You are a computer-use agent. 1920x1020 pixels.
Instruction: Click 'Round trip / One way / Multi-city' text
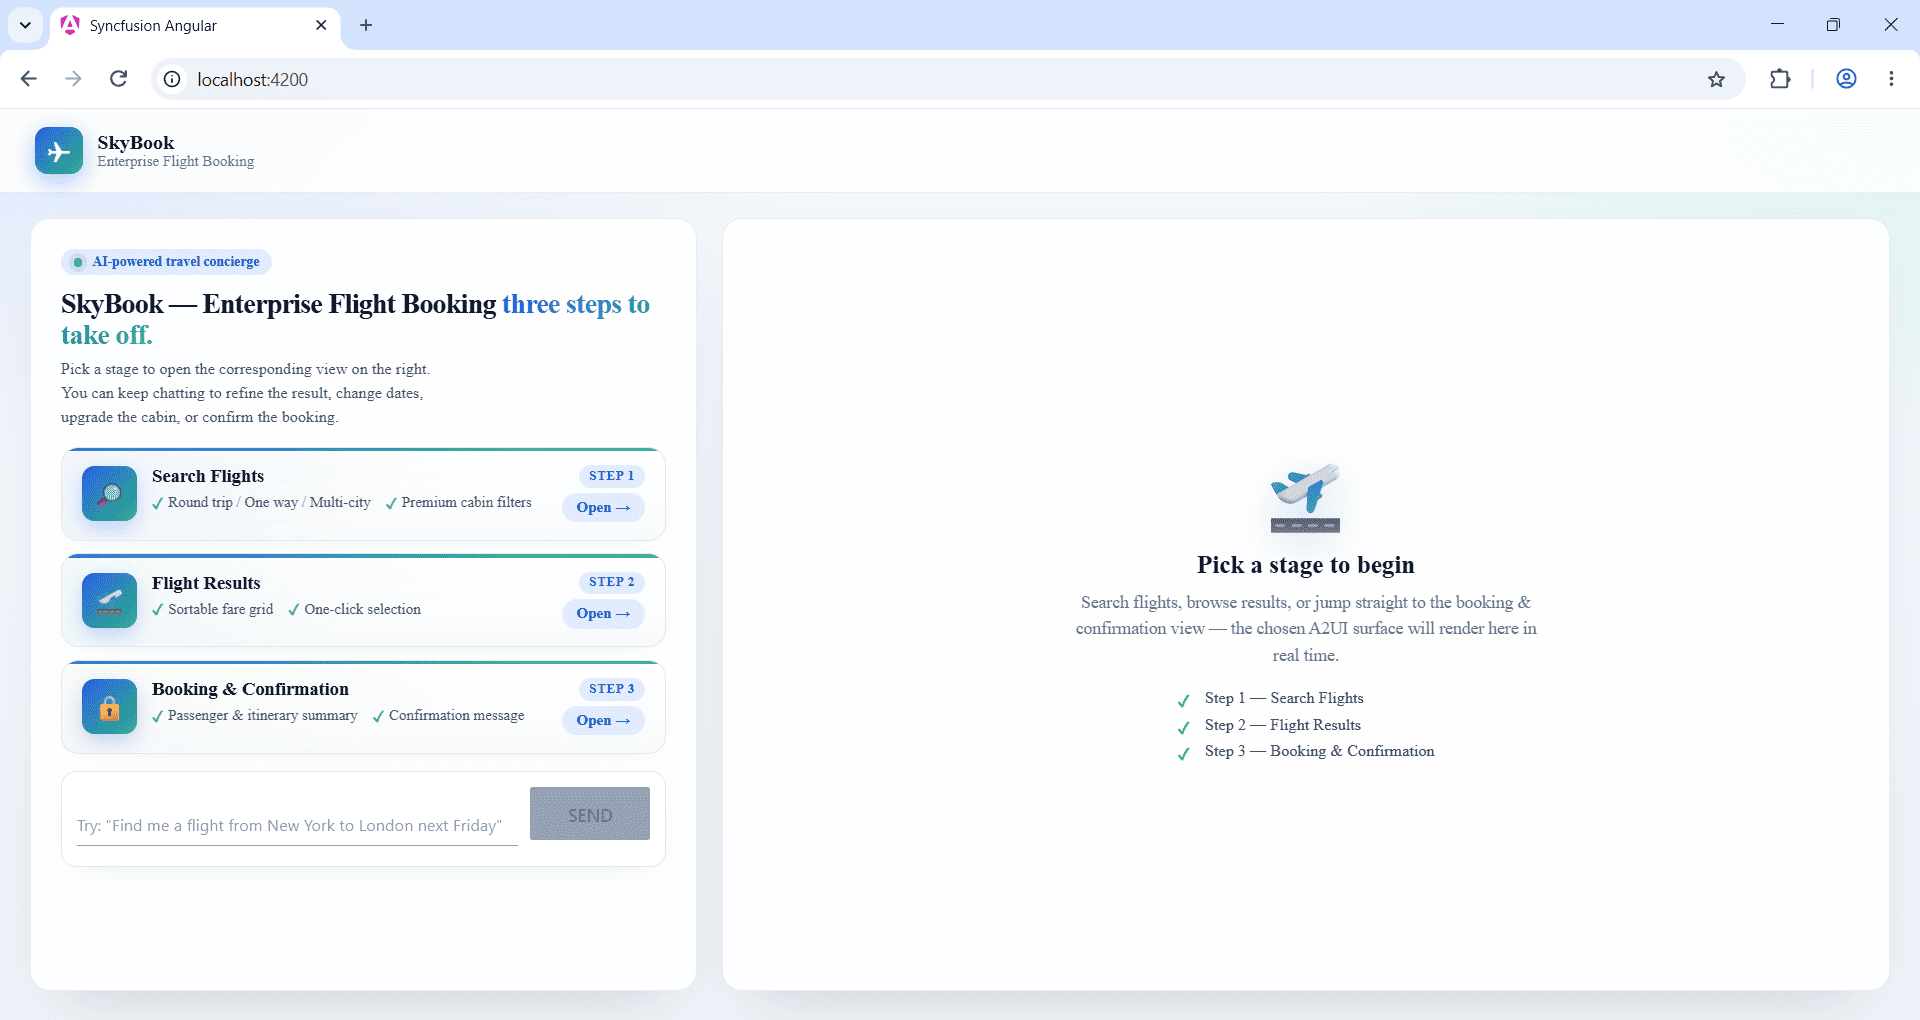(x=269, y=502)
